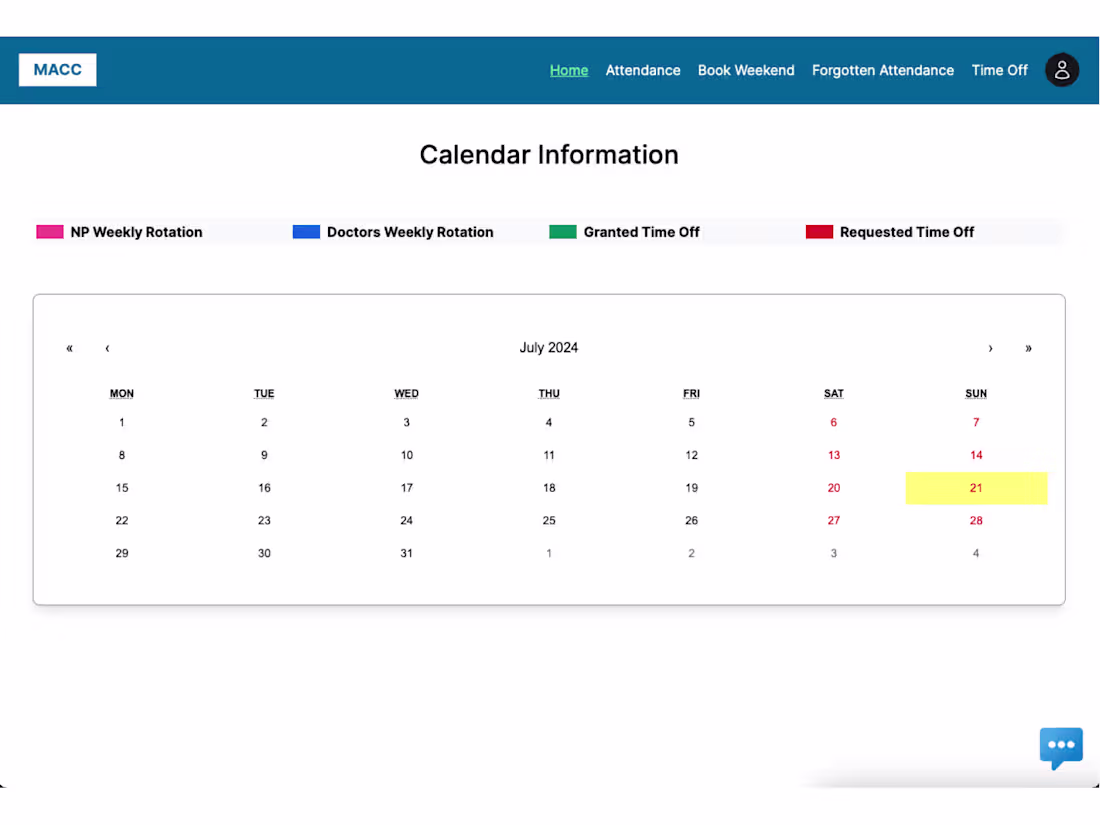This screenshot has width=1100, height=825.
Task: Click the MACC logo
Action: point(57,70)
